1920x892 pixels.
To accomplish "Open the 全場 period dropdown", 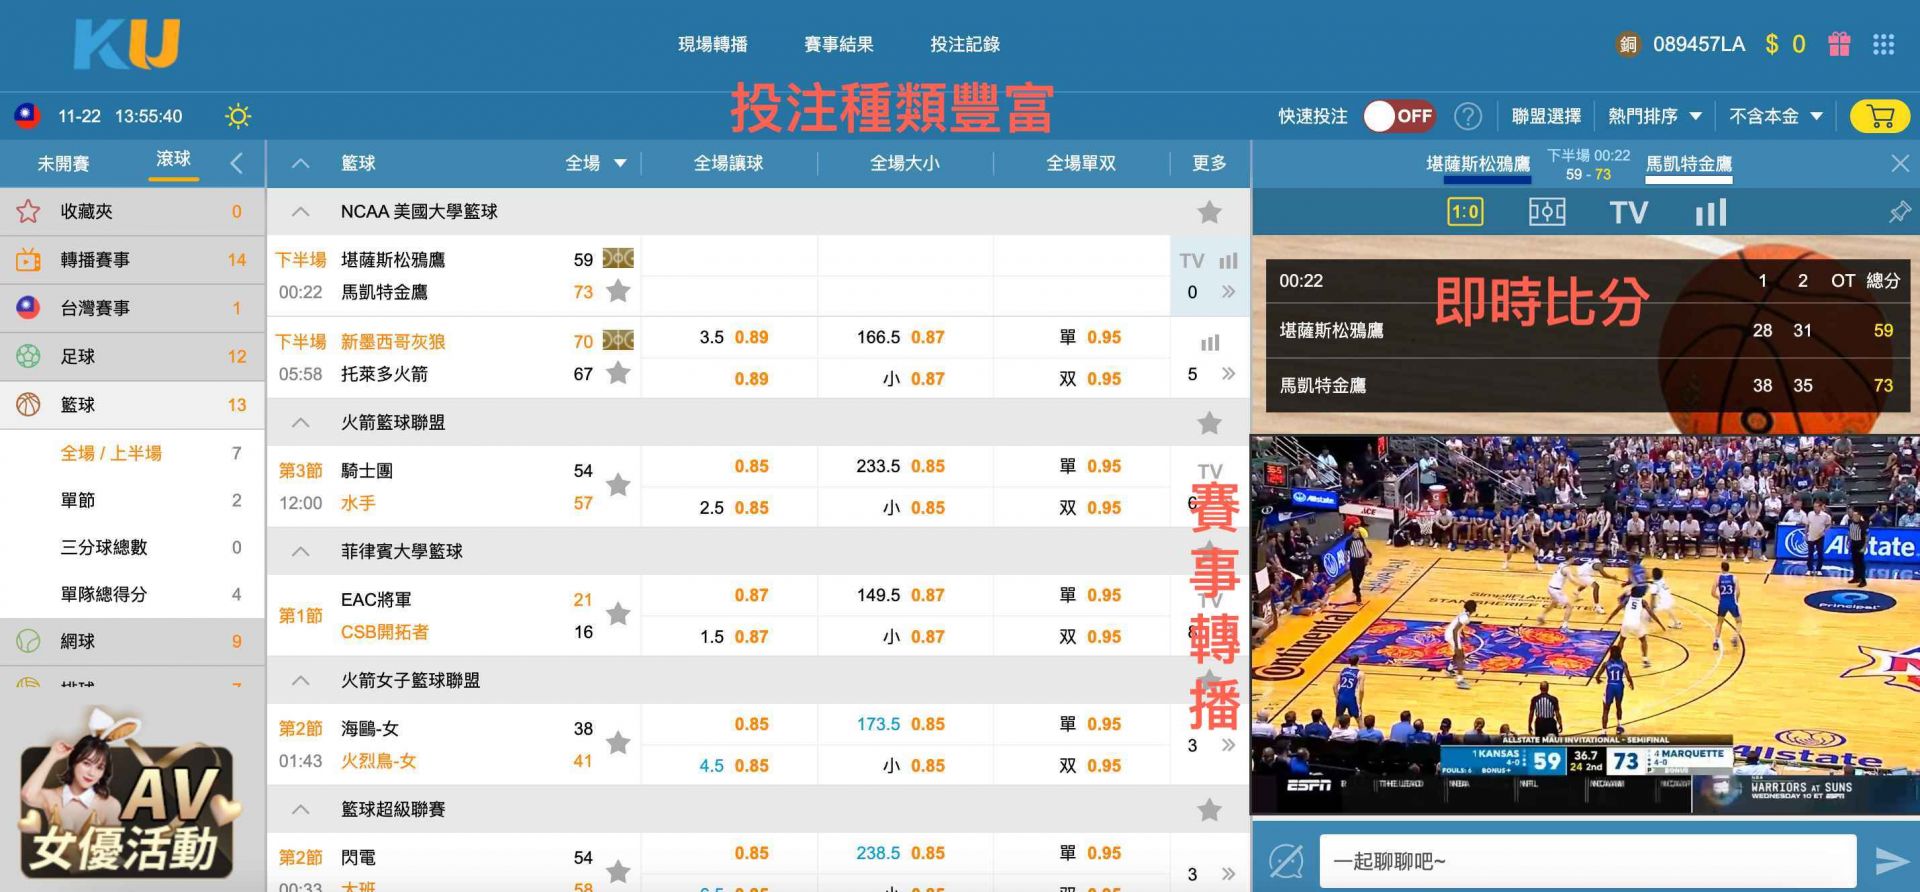I will point(596,163).
